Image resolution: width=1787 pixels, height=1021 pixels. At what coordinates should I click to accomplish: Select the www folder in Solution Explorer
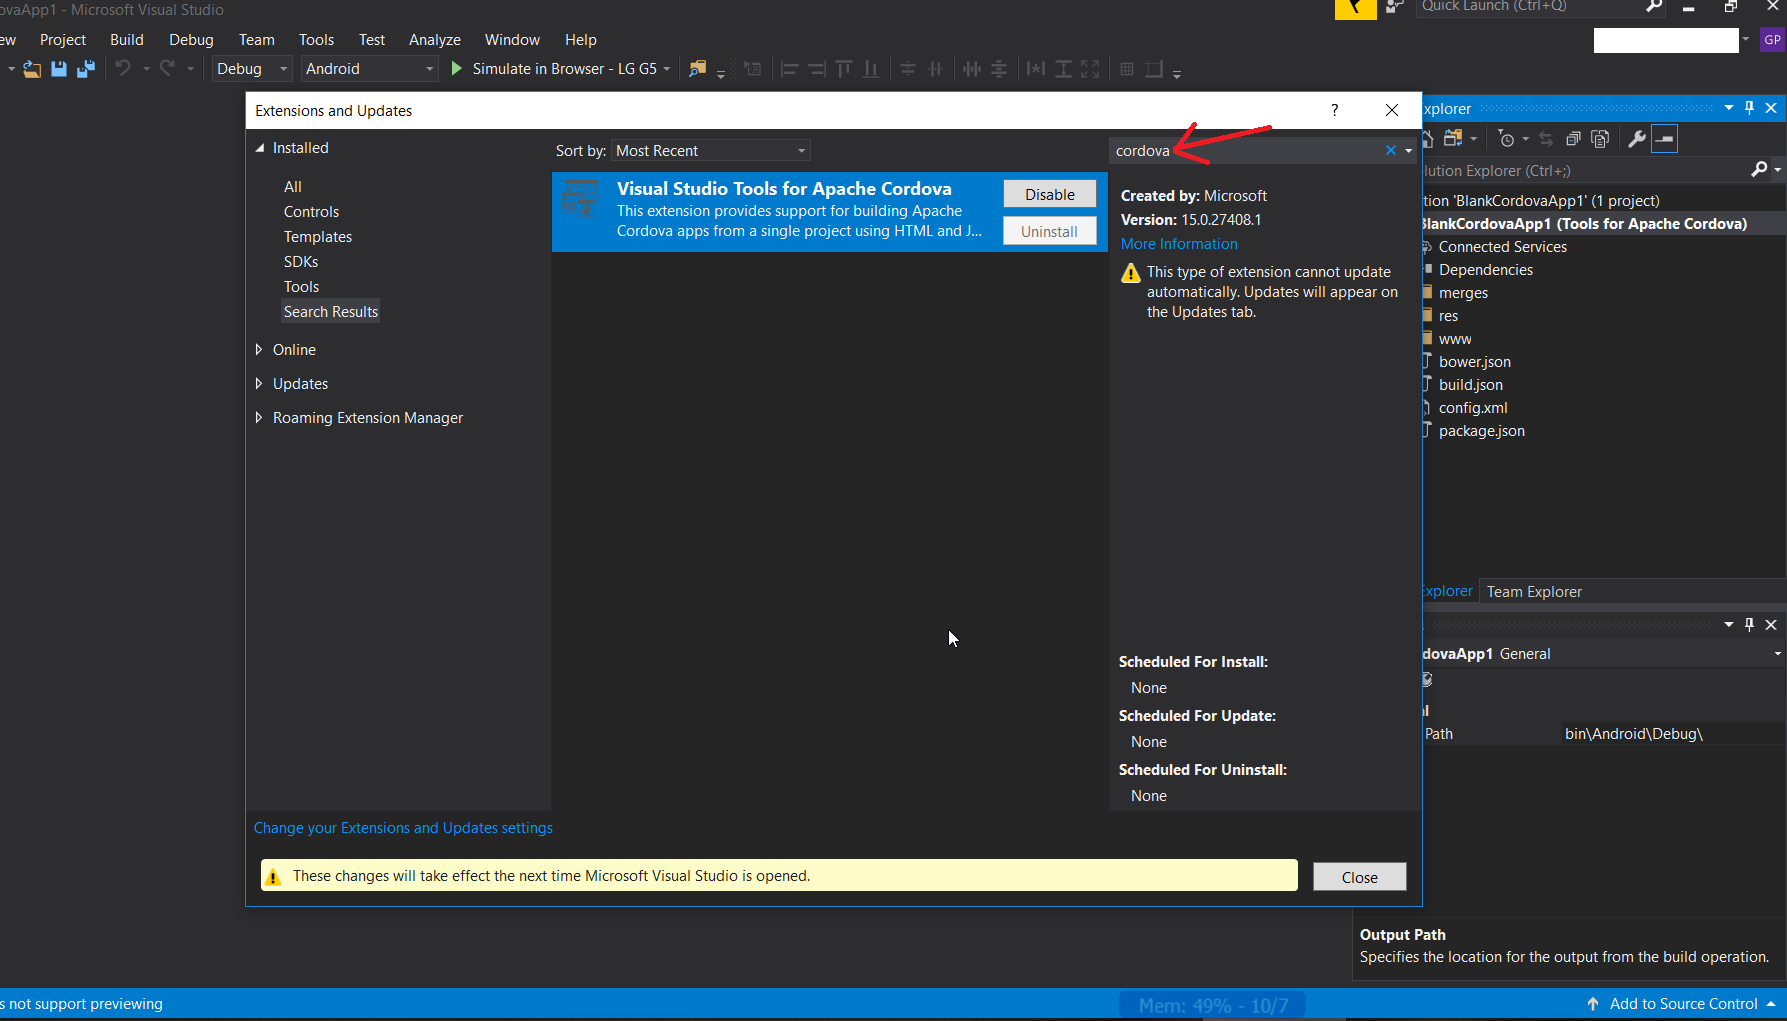click(x=1455, y=339)
